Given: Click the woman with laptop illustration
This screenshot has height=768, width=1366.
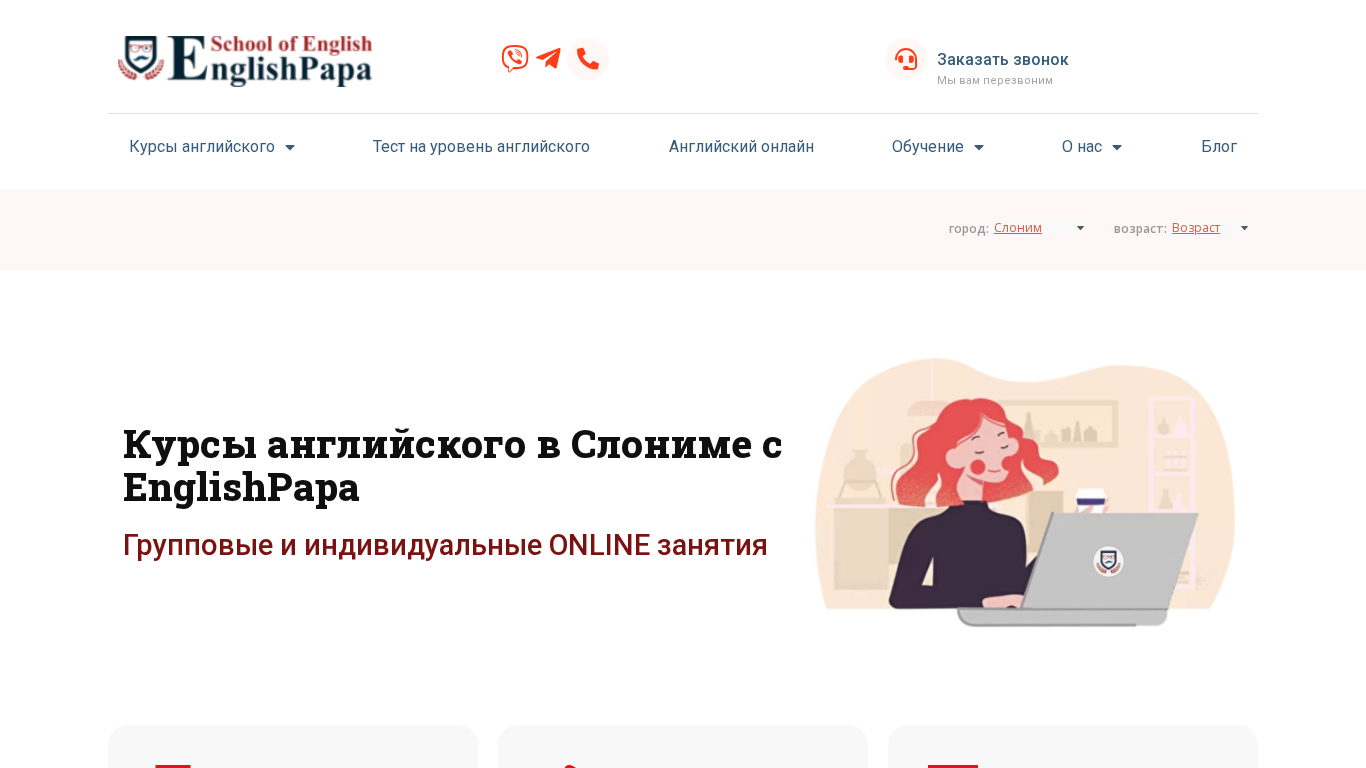Looking at the screenshot, I should point(1025,492).
